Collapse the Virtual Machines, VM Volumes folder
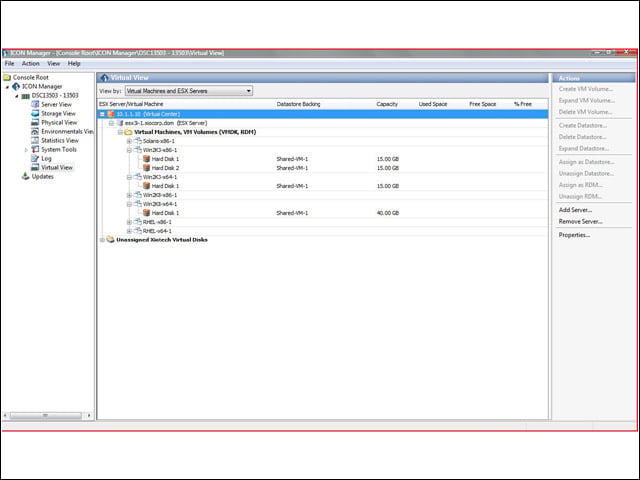The width and height of the screenshot is (640, 480). pos(120,132)
